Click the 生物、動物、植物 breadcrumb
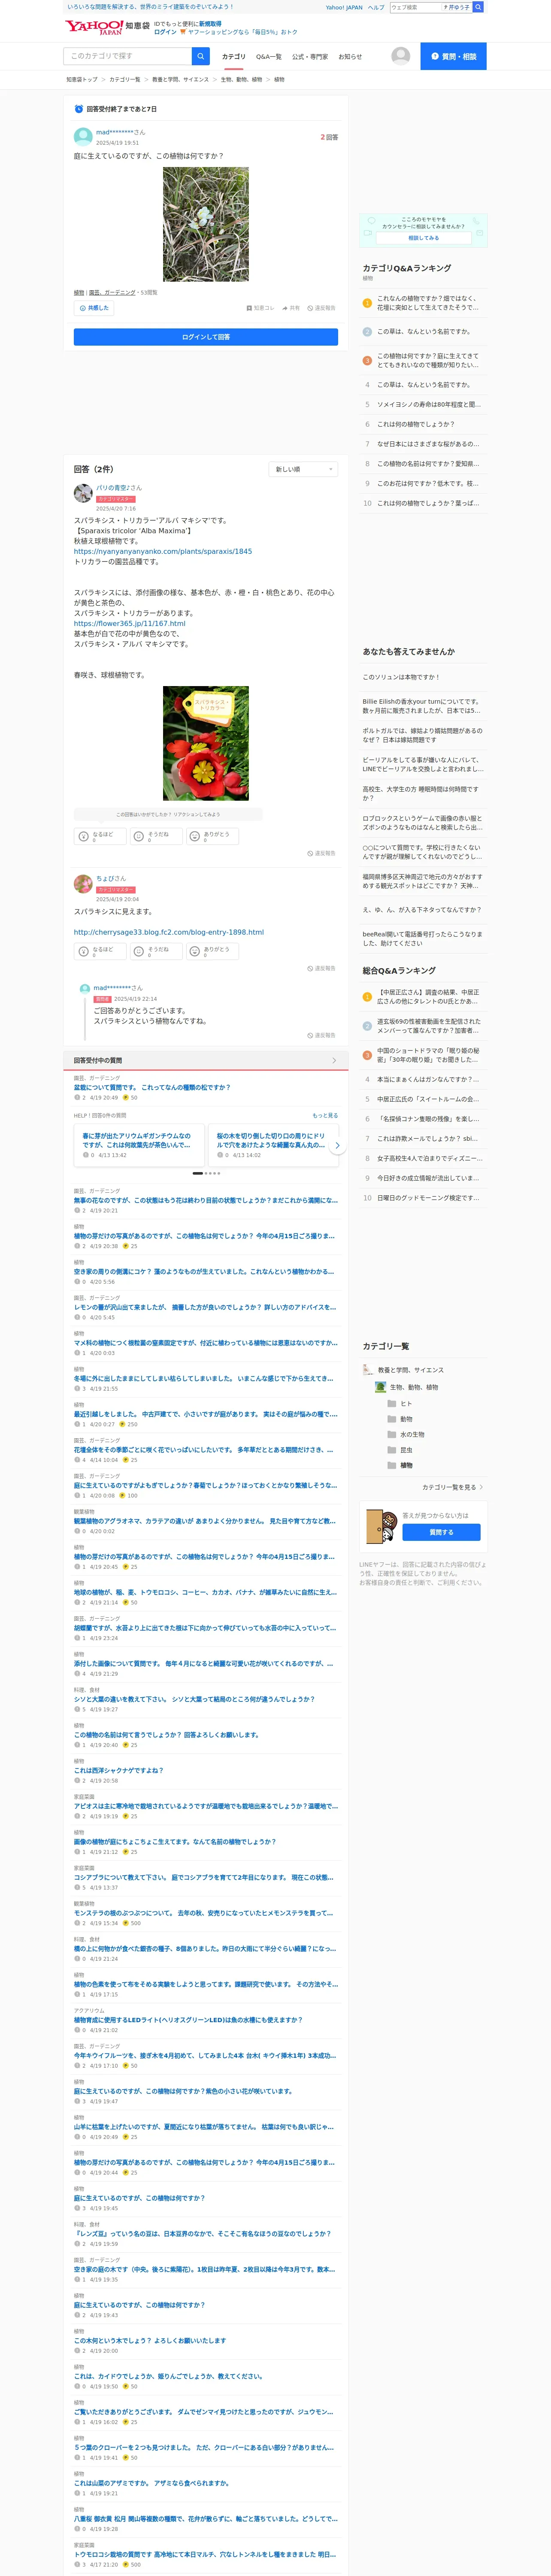 pyautogui.click(x=241, y=79)
